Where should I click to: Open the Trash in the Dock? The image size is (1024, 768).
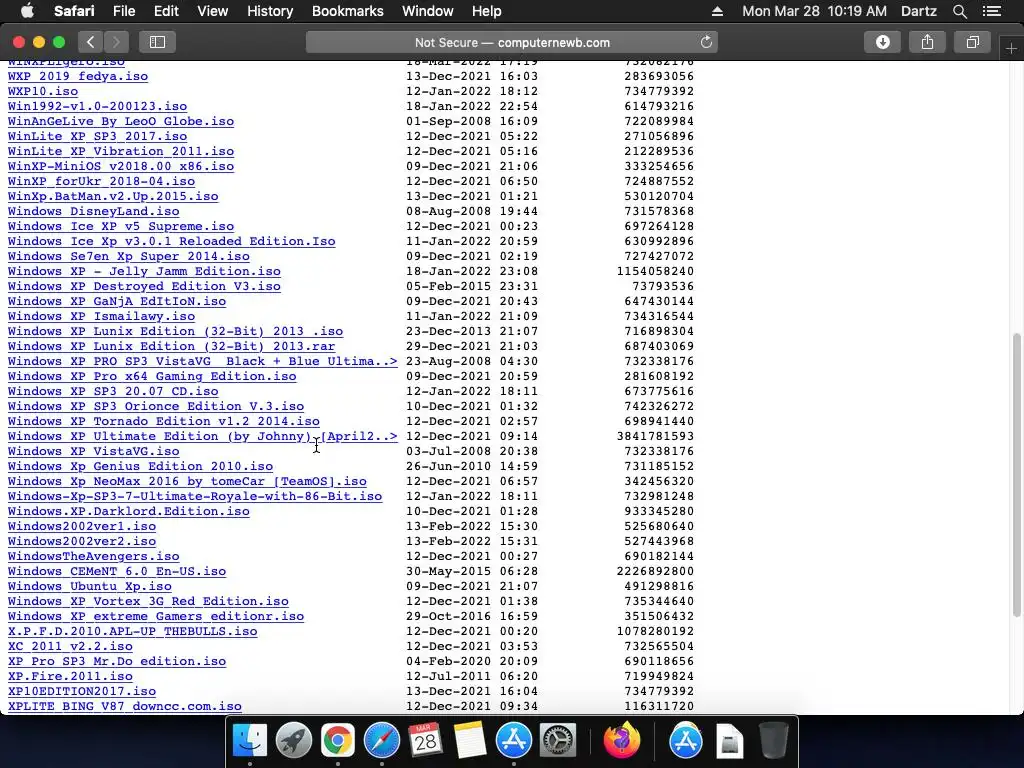pyautogui.click(x=774, y=741)
